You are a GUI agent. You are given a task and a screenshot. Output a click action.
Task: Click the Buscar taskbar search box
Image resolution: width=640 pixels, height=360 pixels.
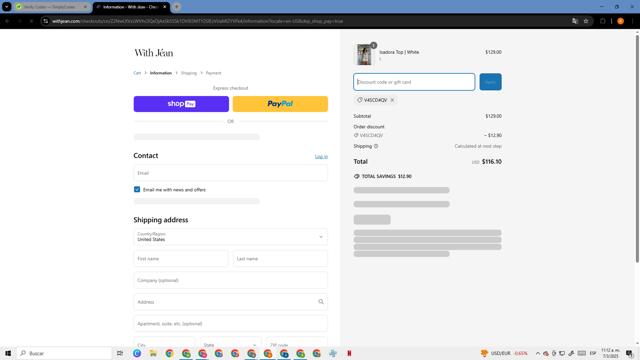[64, 353]
